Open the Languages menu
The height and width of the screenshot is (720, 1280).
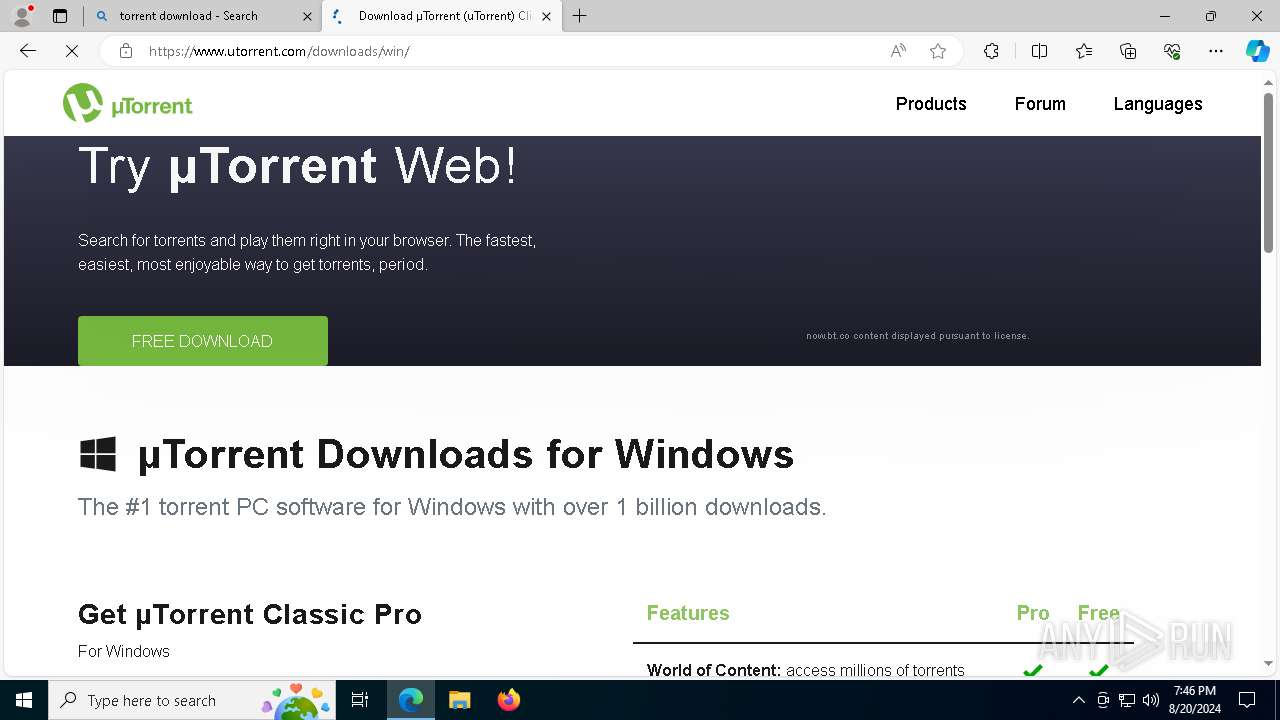click(1158, 104)
